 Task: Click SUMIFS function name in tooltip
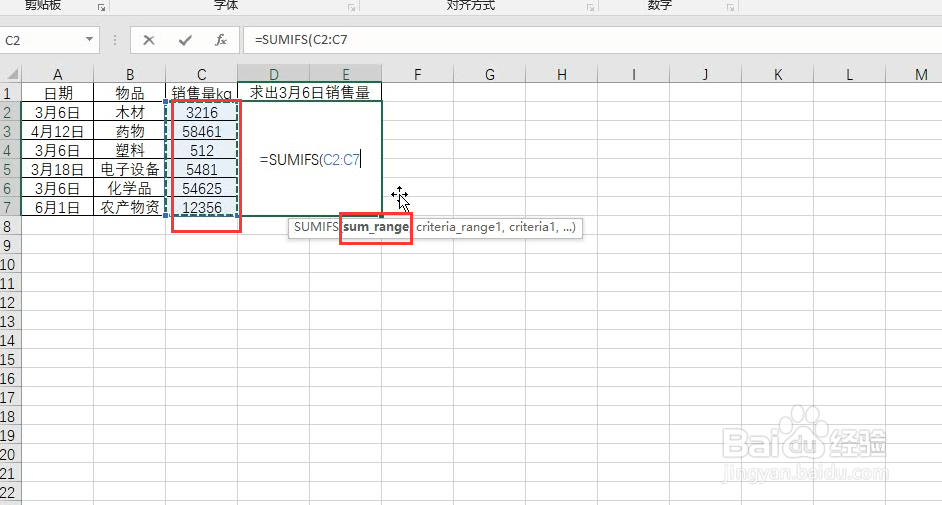coord(316,227)
